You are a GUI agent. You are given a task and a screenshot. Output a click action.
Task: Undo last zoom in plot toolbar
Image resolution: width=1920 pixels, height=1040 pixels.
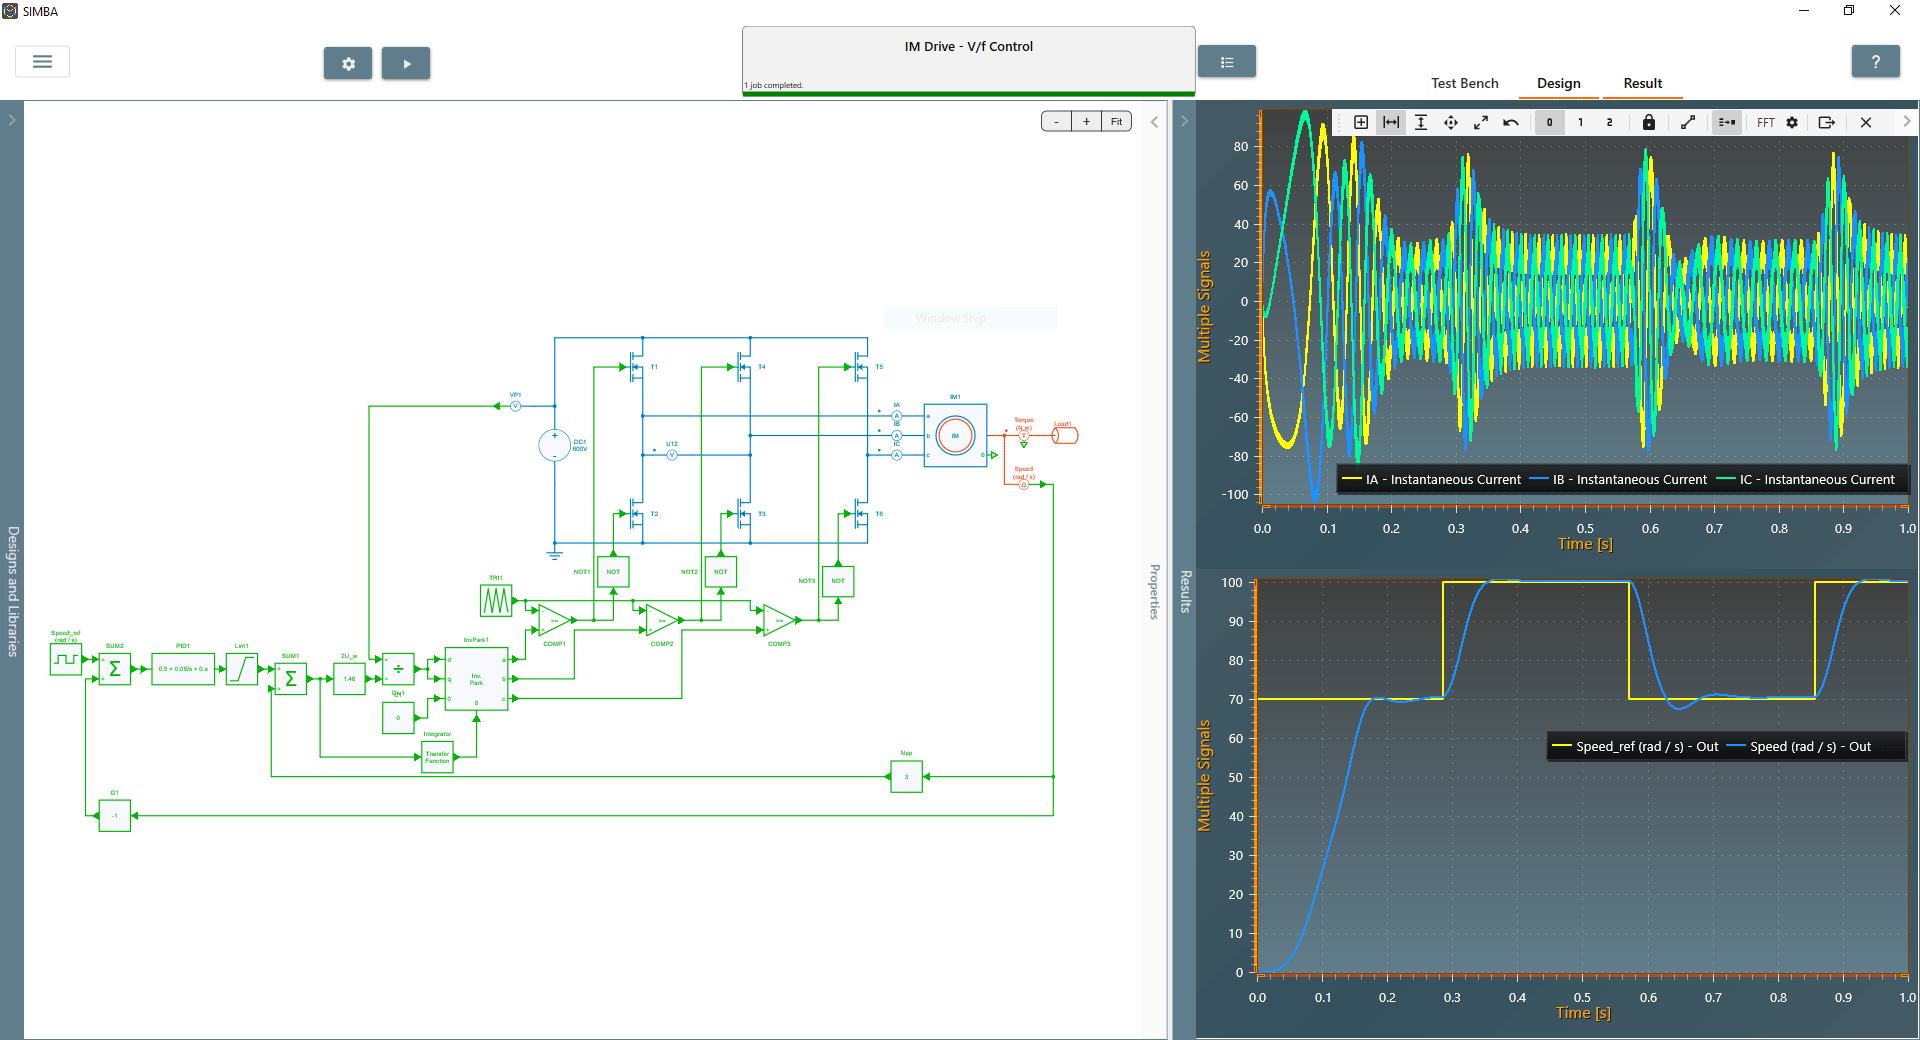(x=1511, y=122)
